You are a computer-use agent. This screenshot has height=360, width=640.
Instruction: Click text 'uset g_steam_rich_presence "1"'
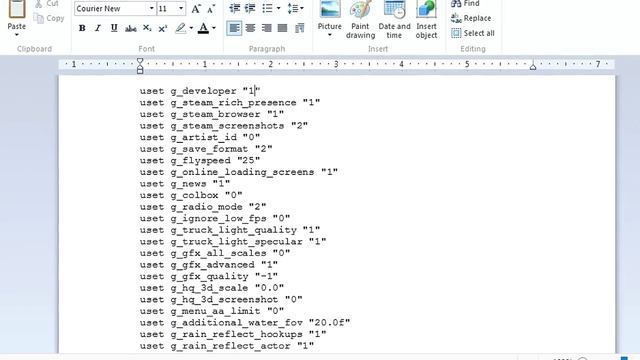[230, 102]
